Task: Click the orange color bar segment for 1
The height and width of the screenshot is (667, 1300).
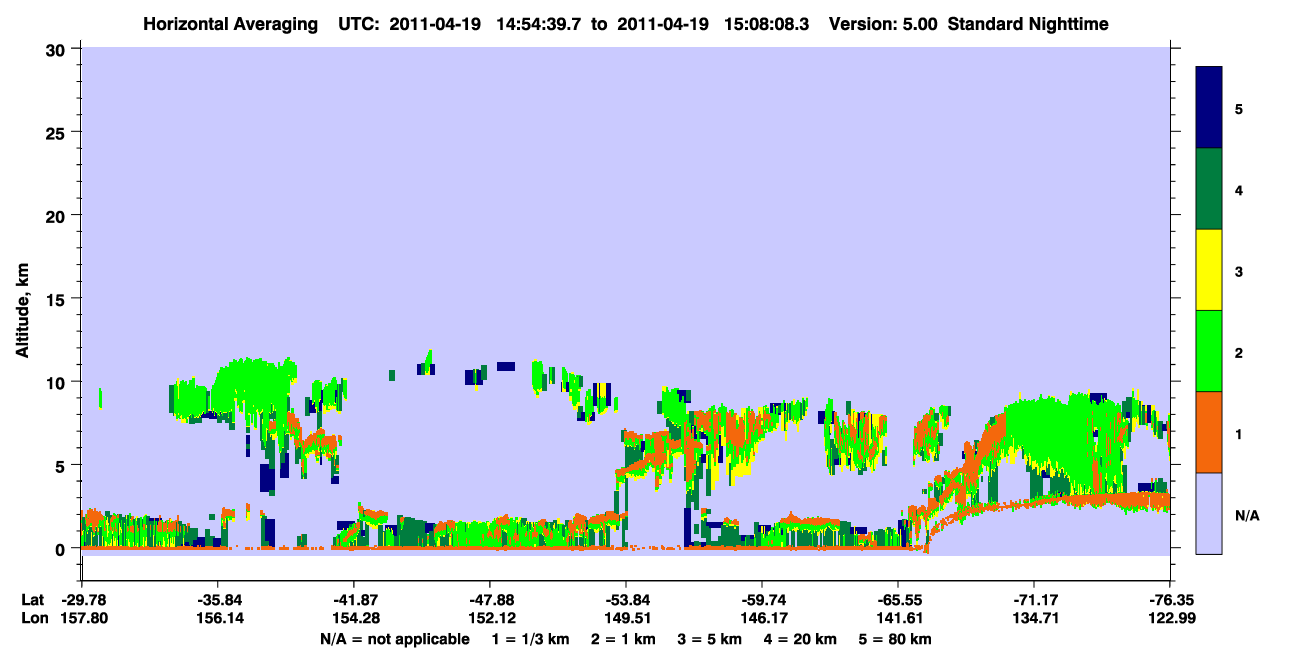Action: point(1209,432)
